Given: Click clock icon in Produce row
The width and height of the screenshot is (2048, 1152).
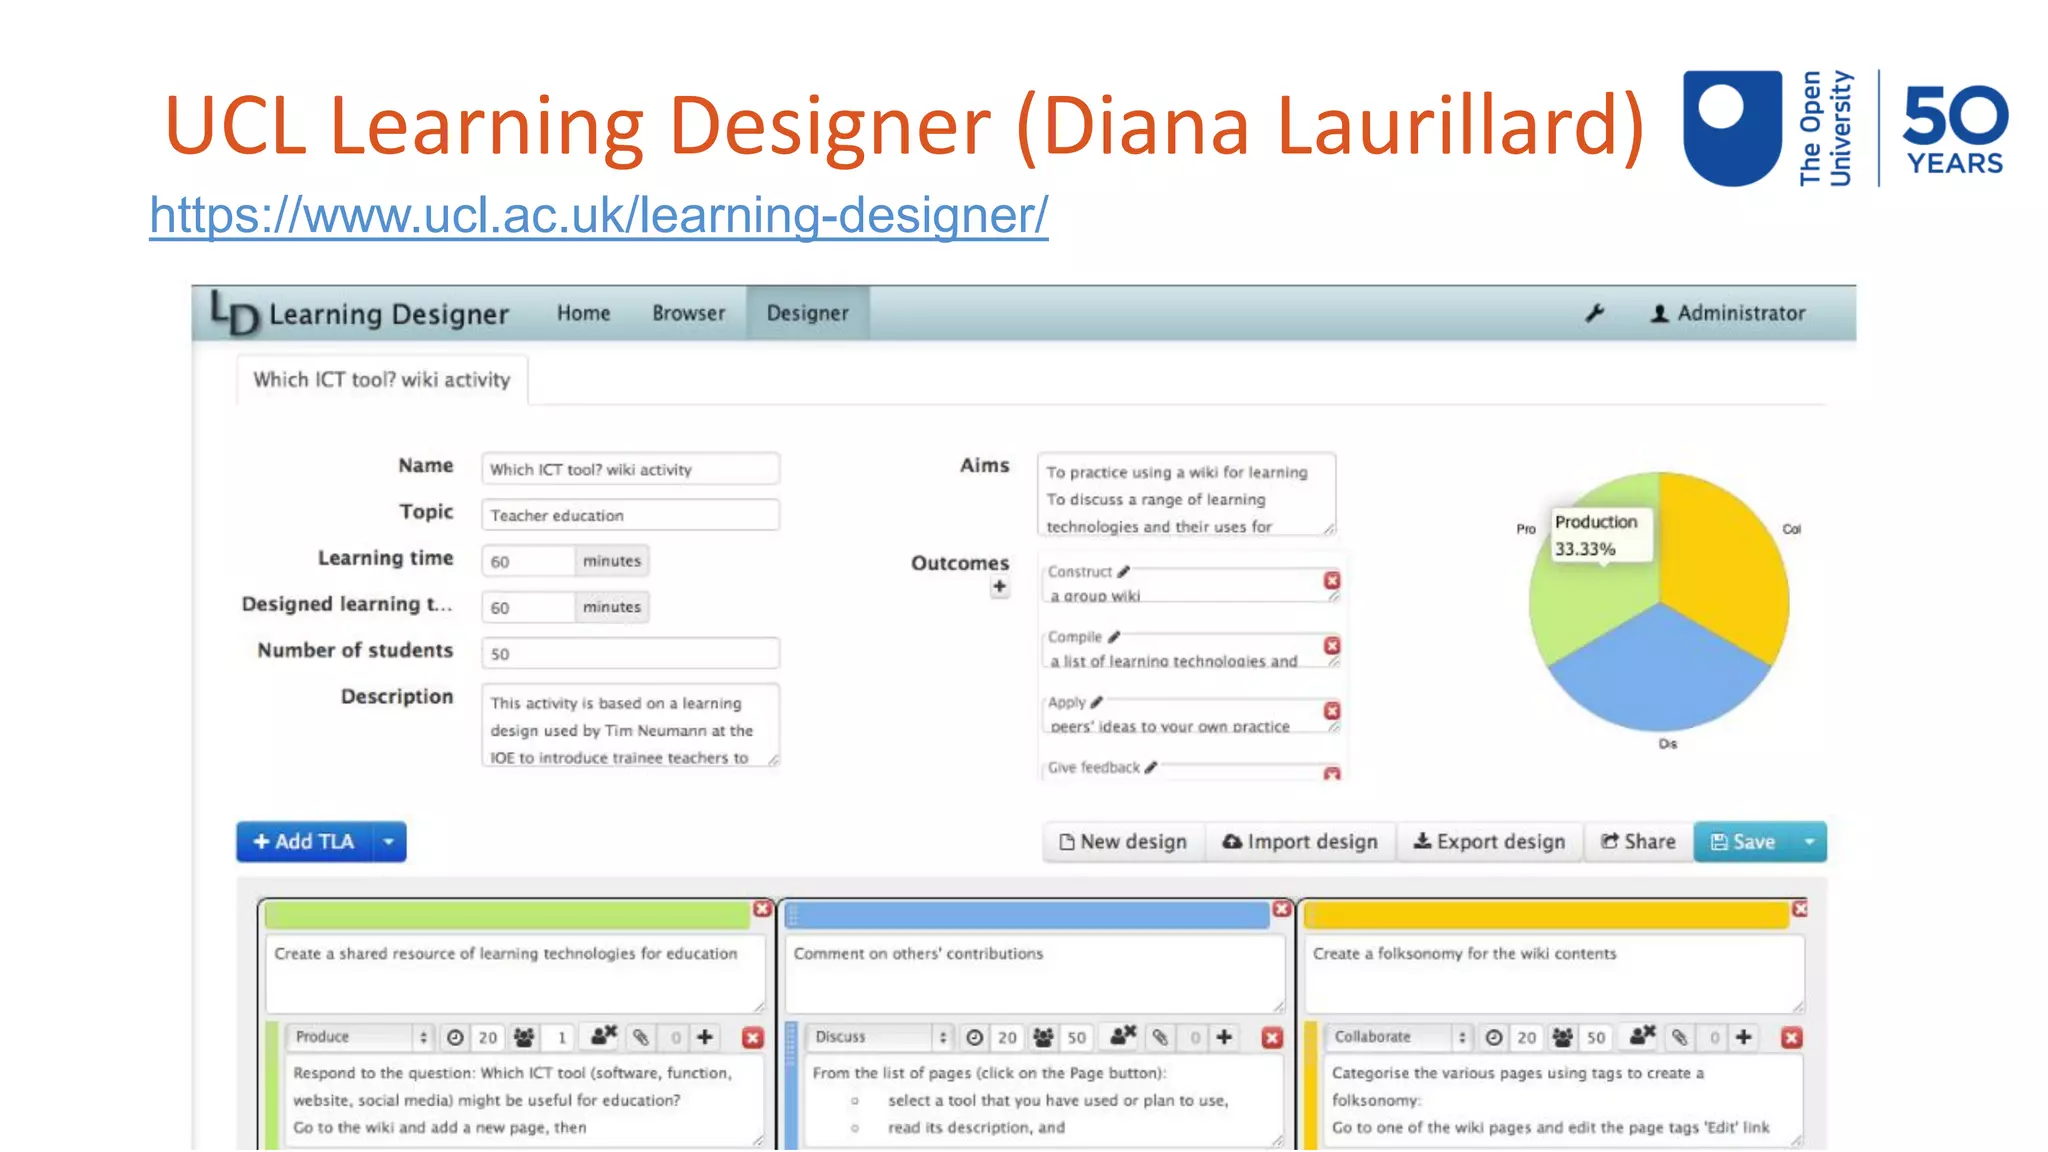Looking at the screenshot, I should [455, 1038].
